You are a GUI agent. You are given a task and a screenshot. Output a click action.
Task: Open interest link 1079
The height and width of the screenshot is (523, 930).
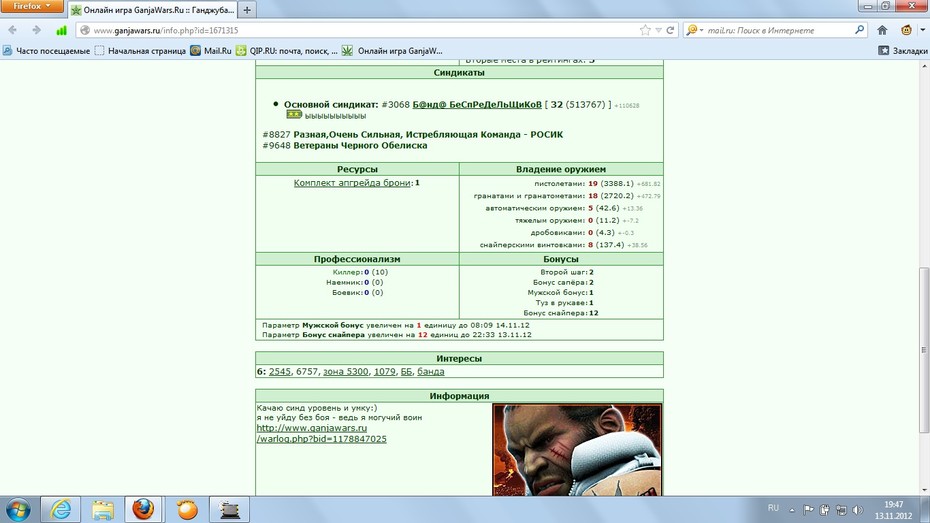coord(384,372)
